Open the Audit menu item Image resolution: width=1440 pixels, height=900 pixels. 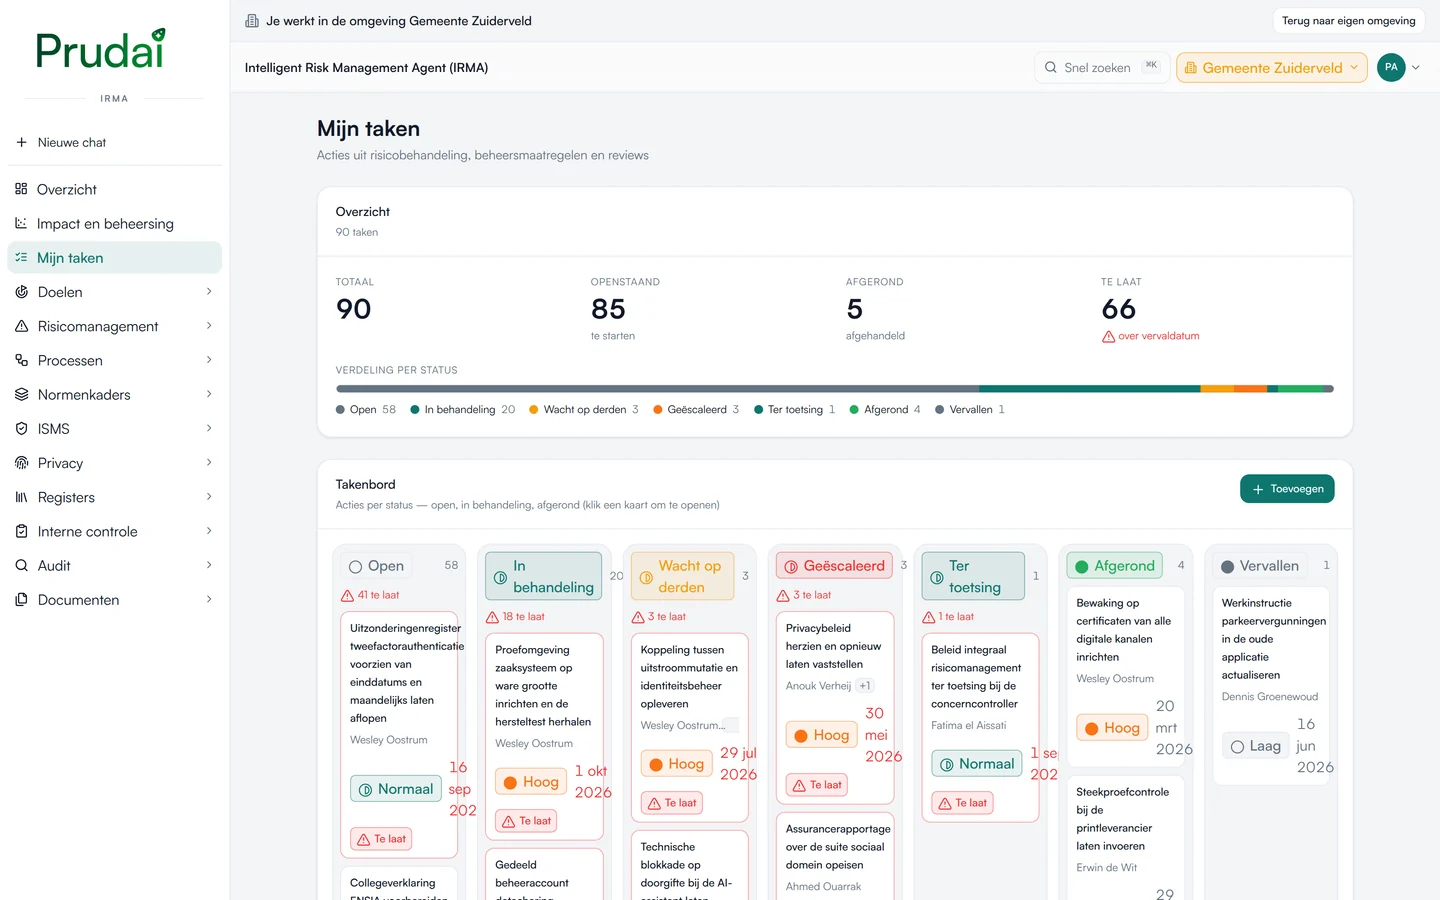pos(114,565)
